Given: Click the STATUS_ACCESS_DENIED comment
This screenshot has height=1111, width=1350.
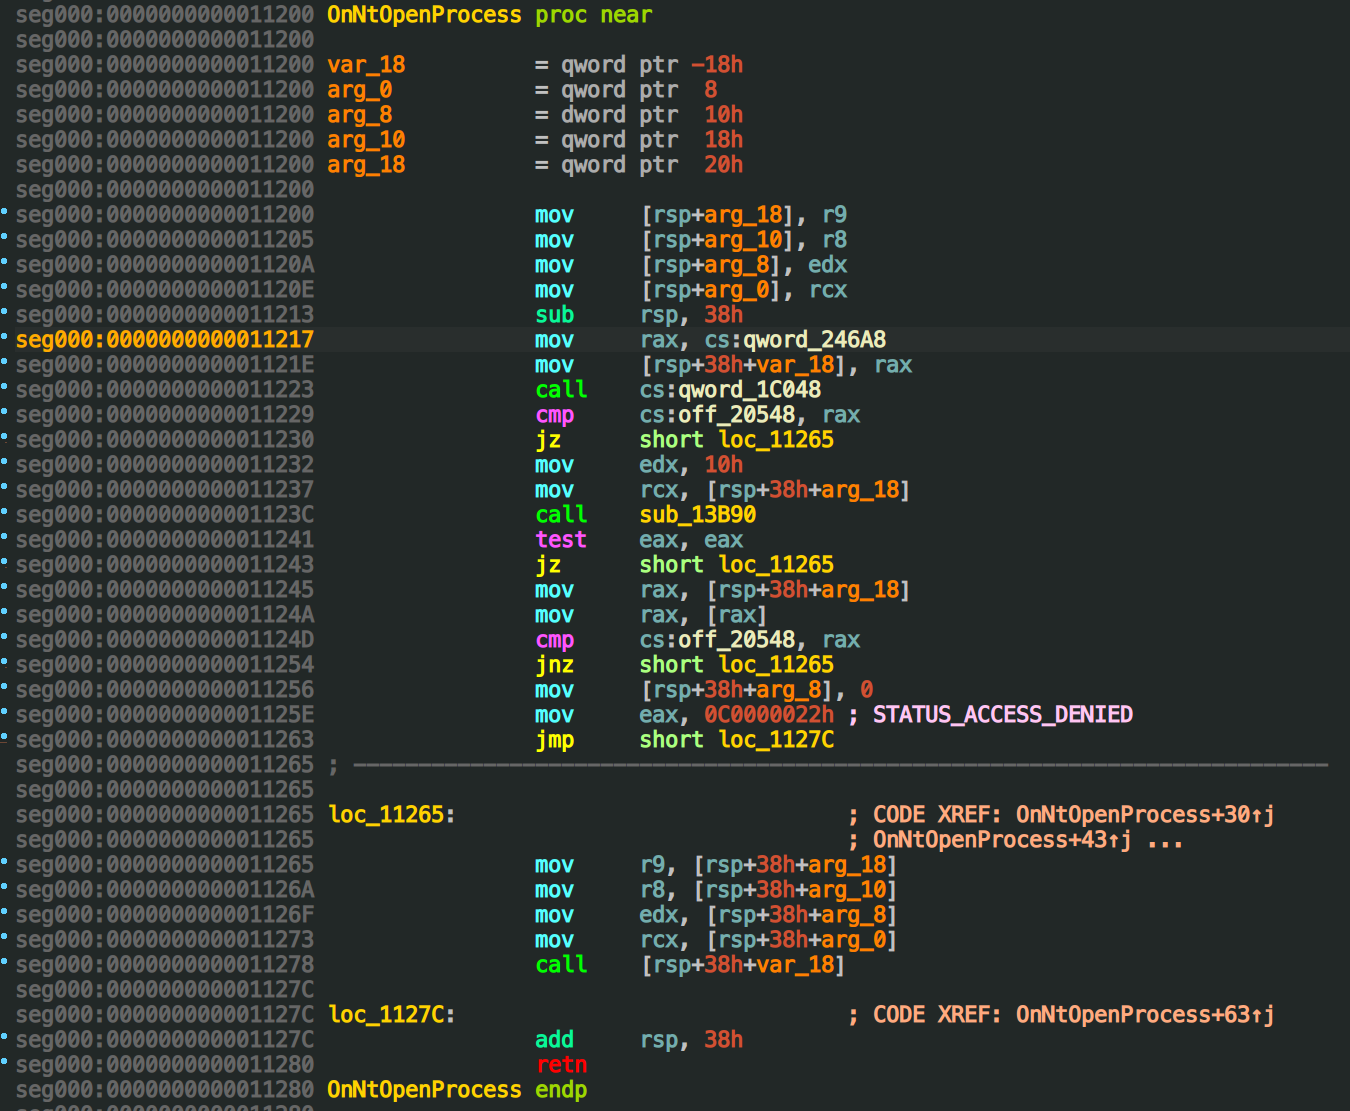Looking at the screenshot, I should 1002,715.
